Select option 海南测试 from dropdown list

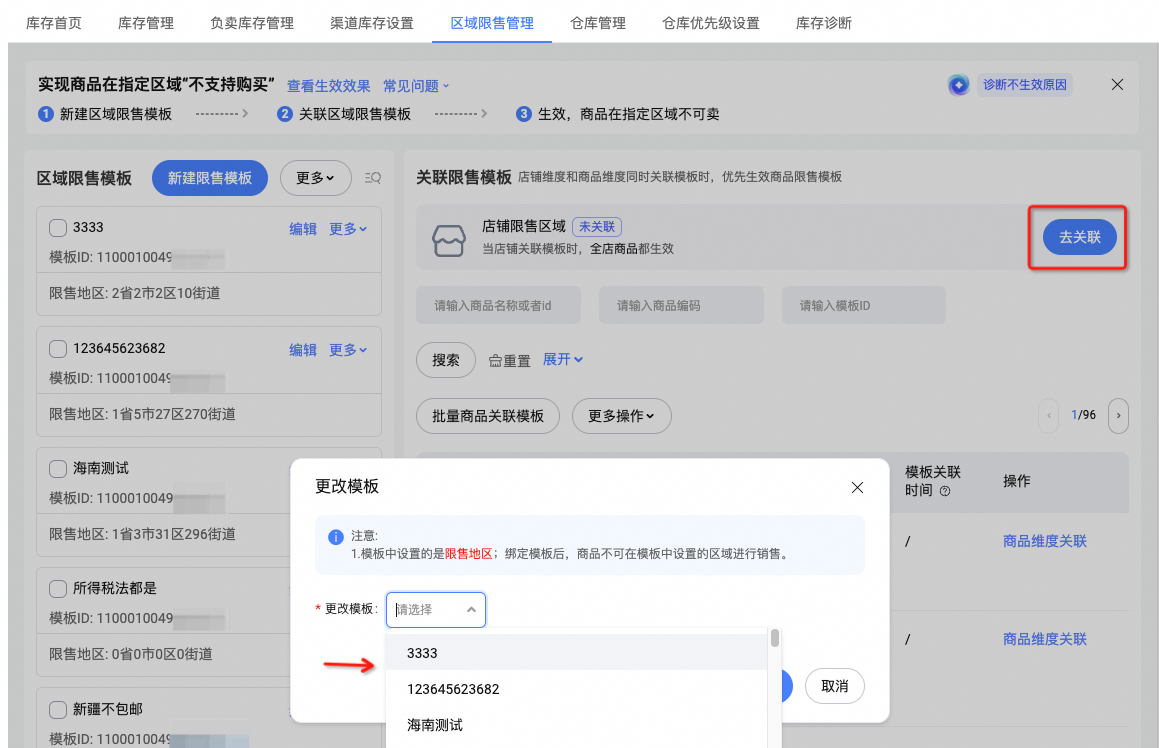pos(577,724)
